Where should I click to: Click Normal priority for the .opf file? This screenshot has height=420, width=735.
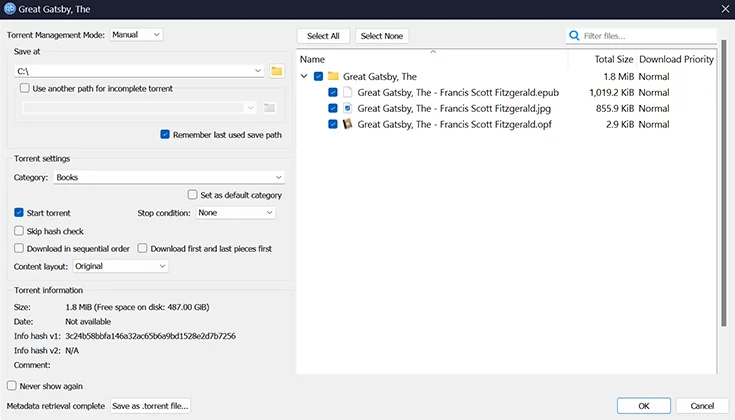click(x=654, y=124)
